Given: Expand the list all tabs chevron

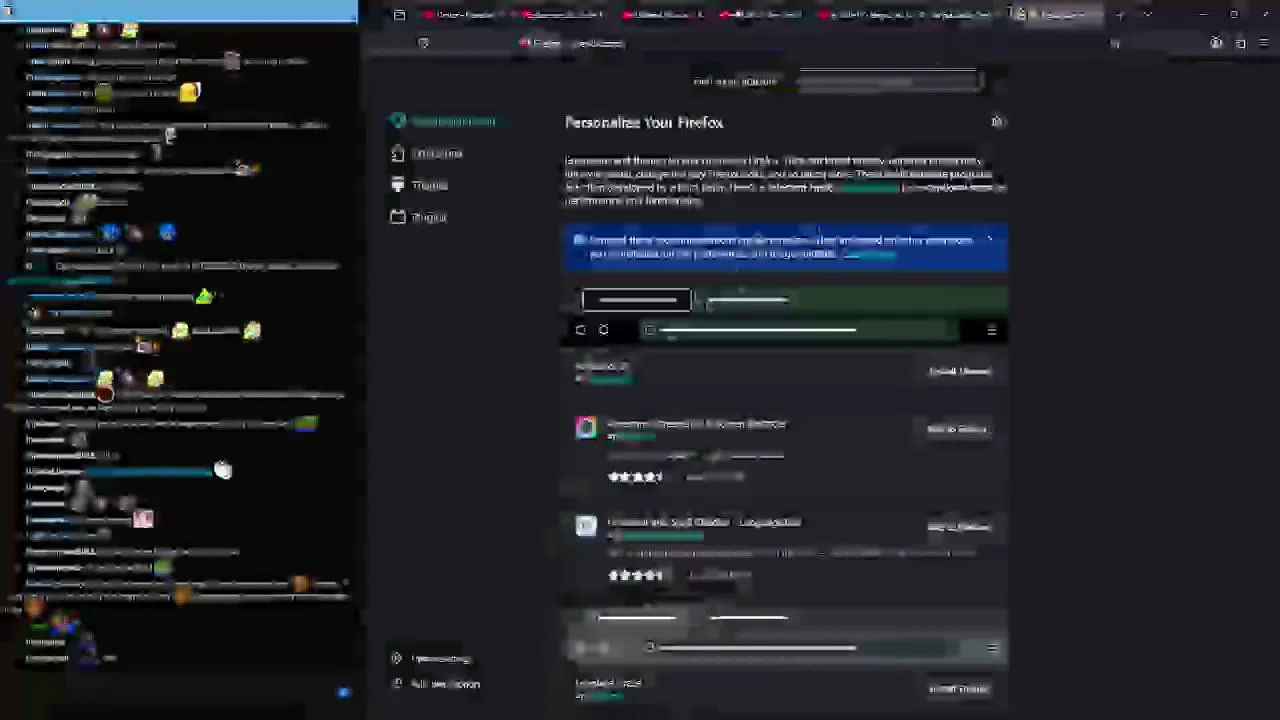Looking at the screenshot, I should point(1147,15).
